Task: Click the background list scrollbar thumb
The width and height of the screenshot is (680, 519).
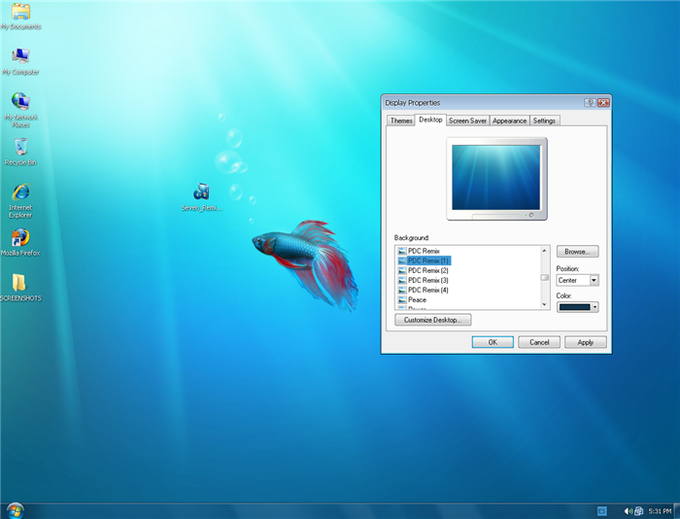Action: 545,277
